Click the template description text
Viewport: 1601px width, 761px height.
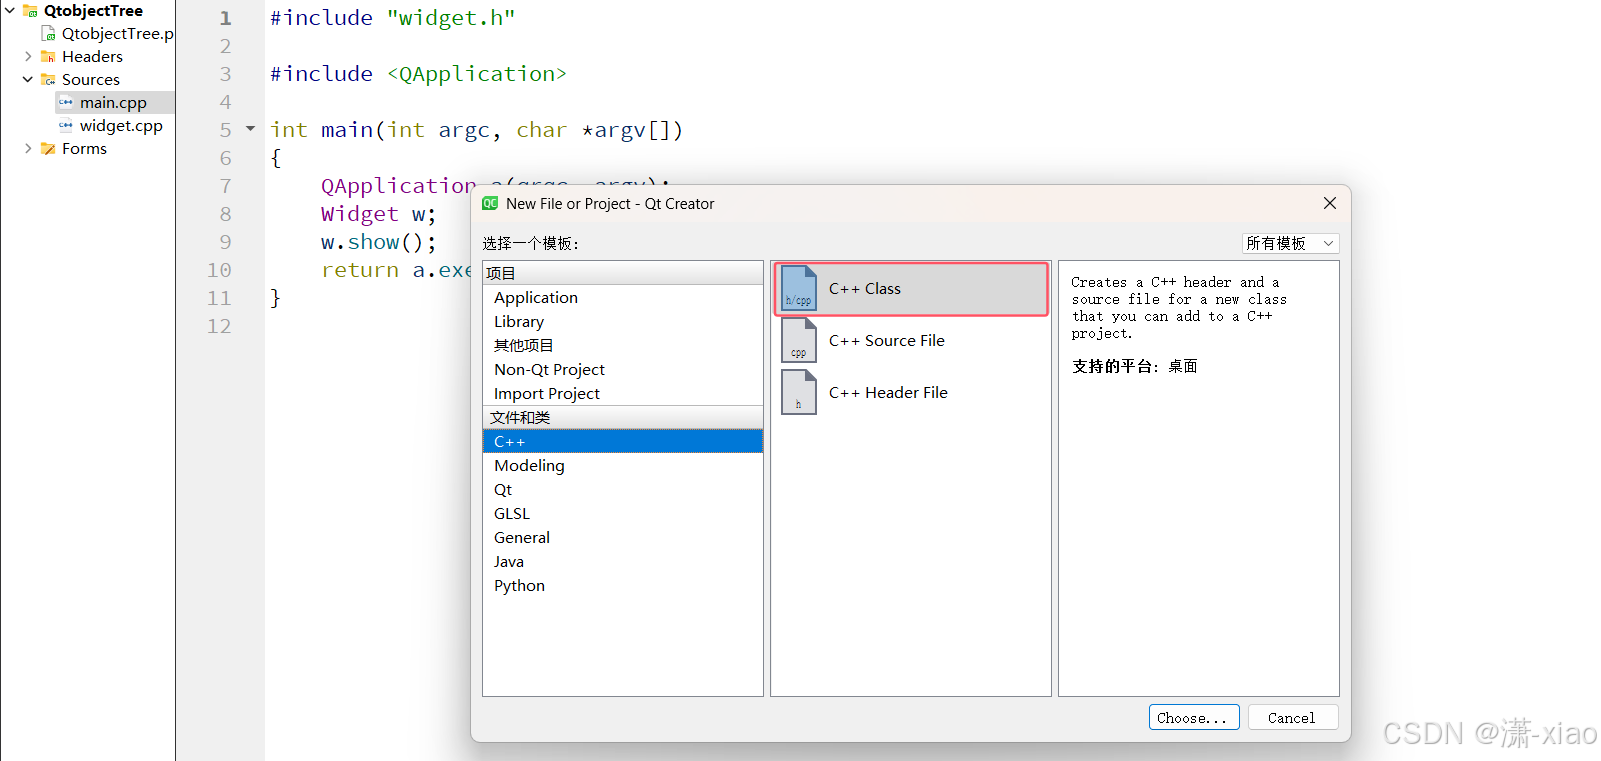click(1178, 308)
